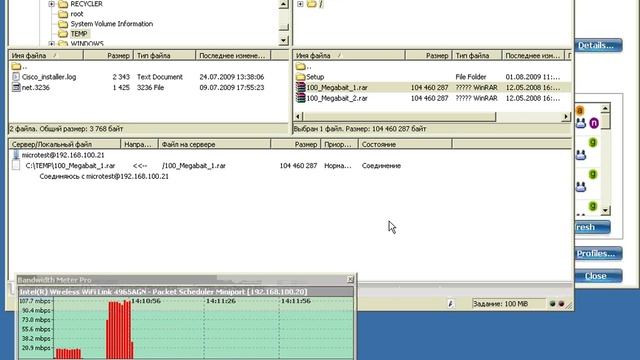Click Напра... queue column header
Viewport: 640px width, 360px height.
coord(139,144)
